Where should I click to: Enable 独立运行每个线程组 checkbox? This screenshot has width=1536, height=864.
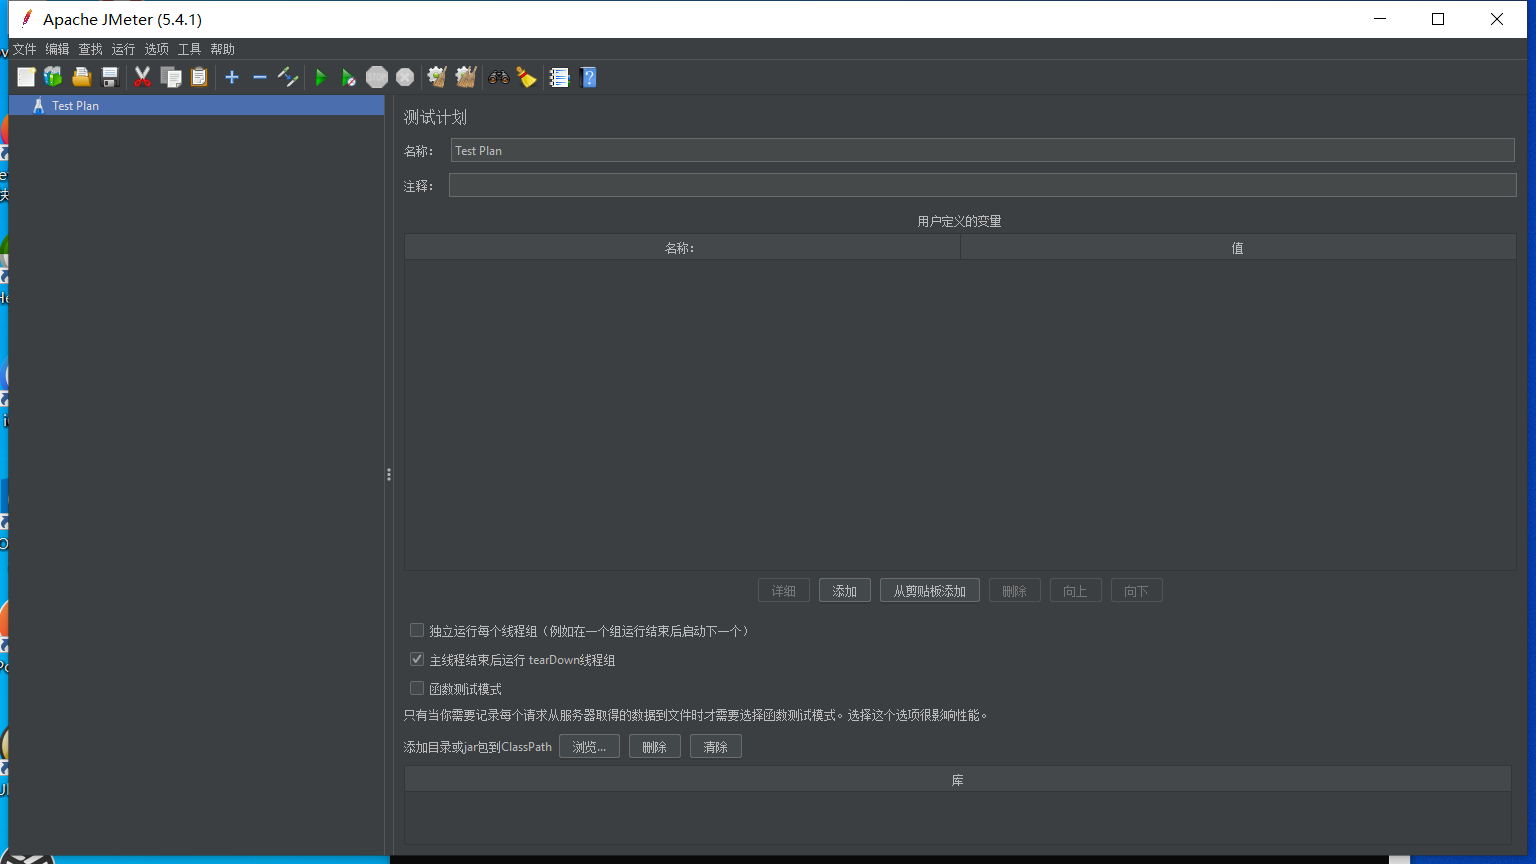[x=417, y=630]
